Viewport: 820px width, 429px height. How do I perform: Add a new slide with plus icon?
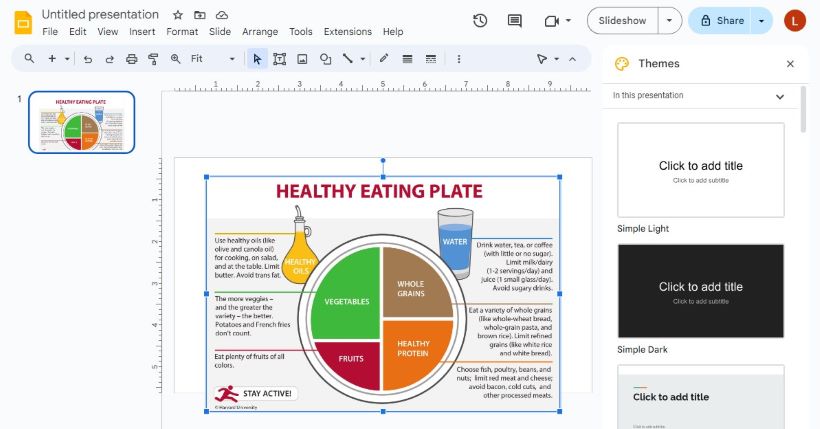coord(52,59)
